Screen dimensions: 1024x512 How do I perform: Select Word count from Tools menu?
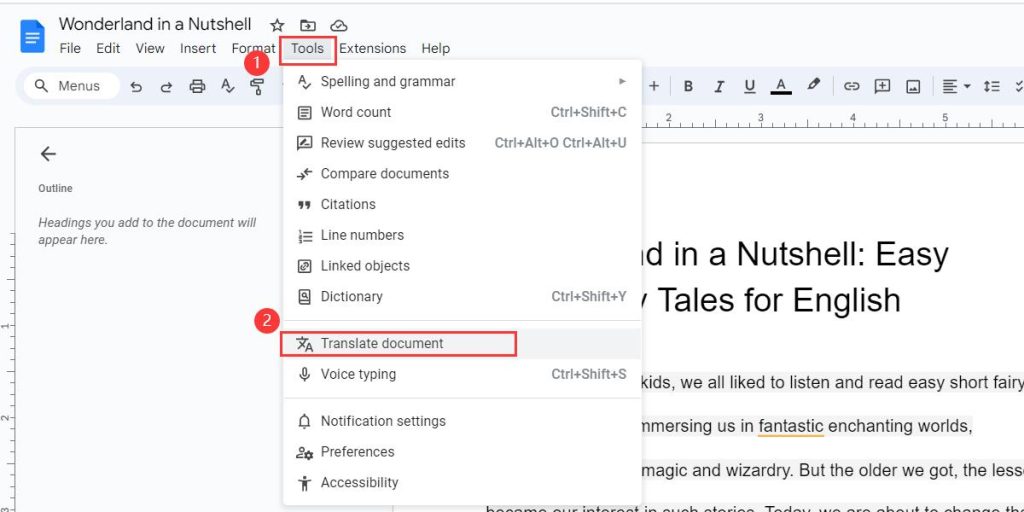click(x=462, y=112)
